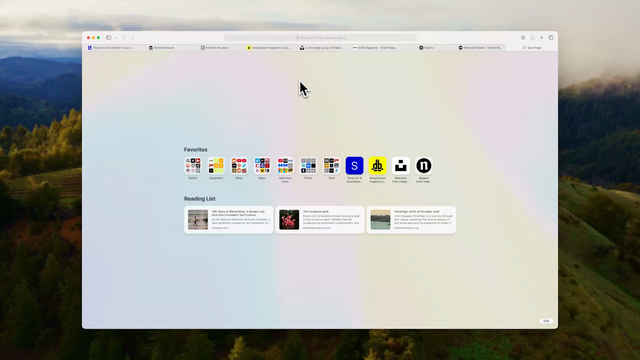Click the Favorites heading
The image size is (640, 360).
pyautogui.click(x=196, y=149)
